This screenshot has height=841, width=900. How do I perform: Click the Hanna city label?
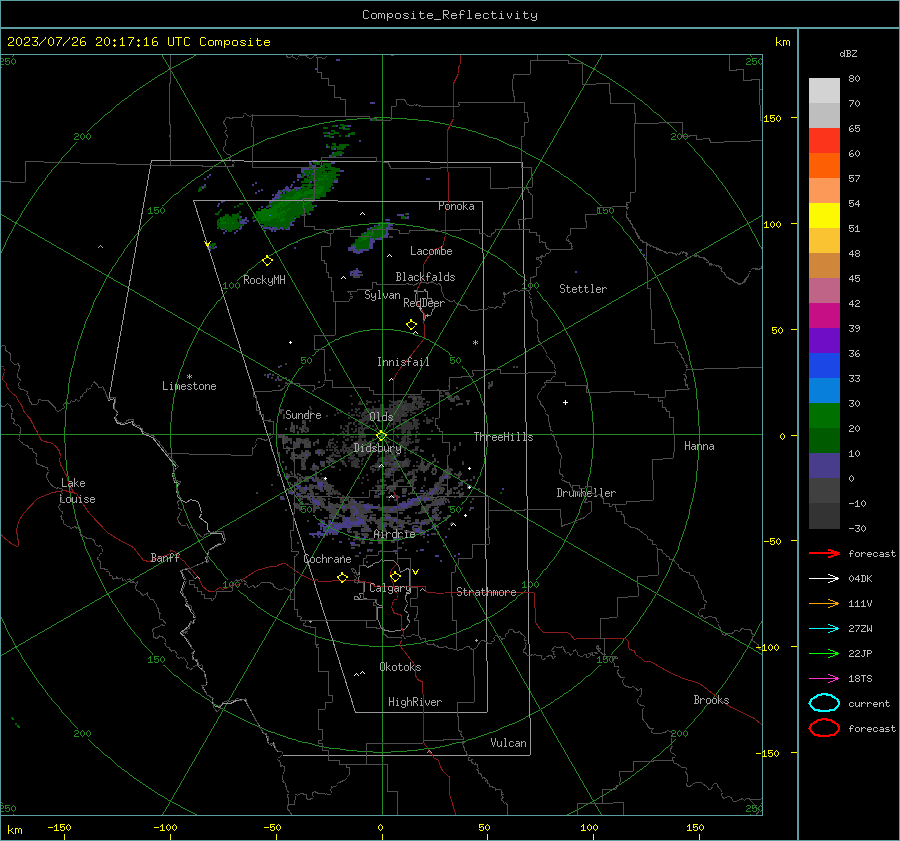point(699,446)
